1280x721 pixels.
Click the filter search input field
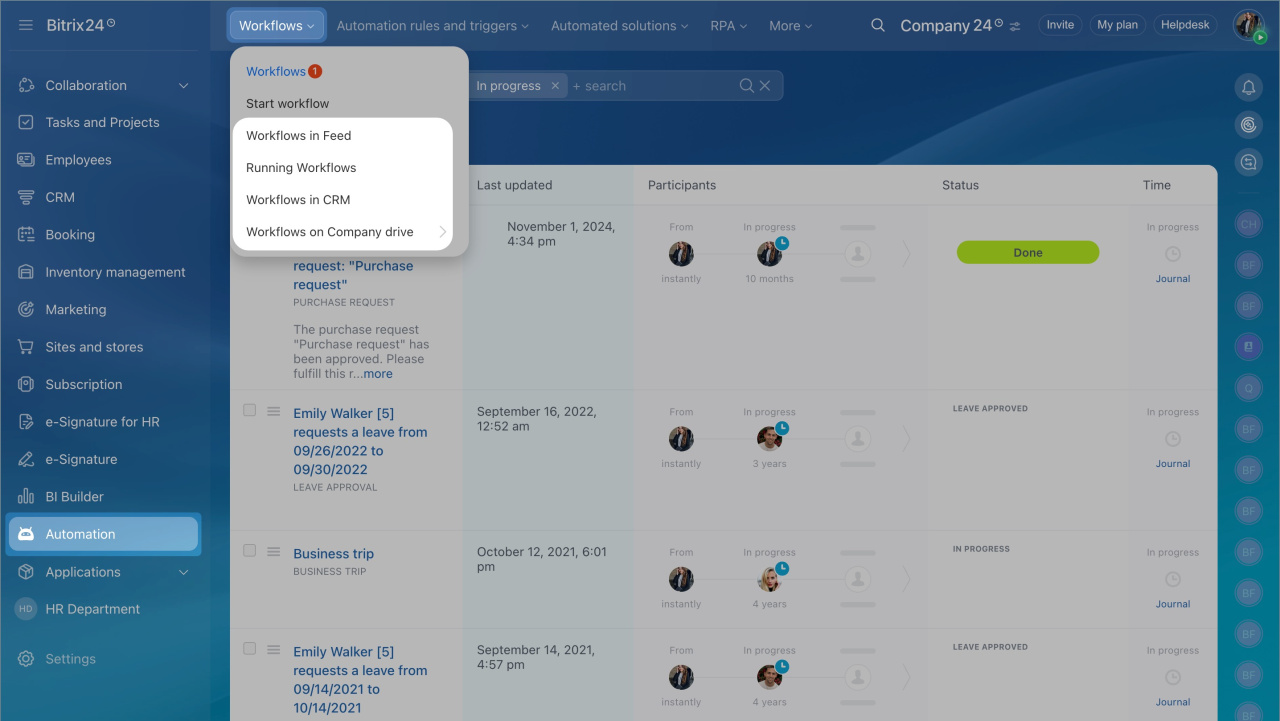coord(655,86)
